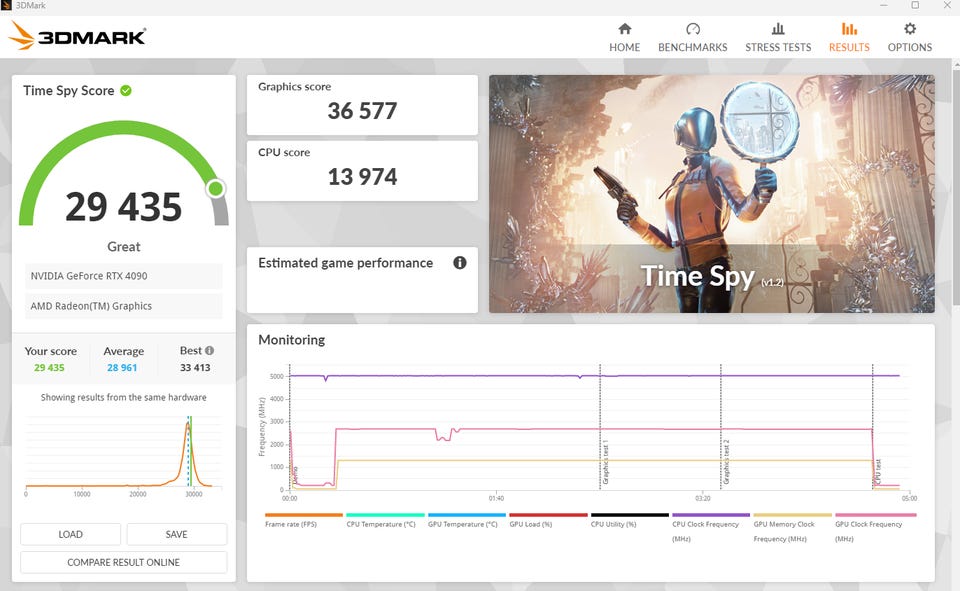This screenshot has height=591, width=960.
Task: Toggle GPU Load (%) legend item
Action: tap(548, 521)
